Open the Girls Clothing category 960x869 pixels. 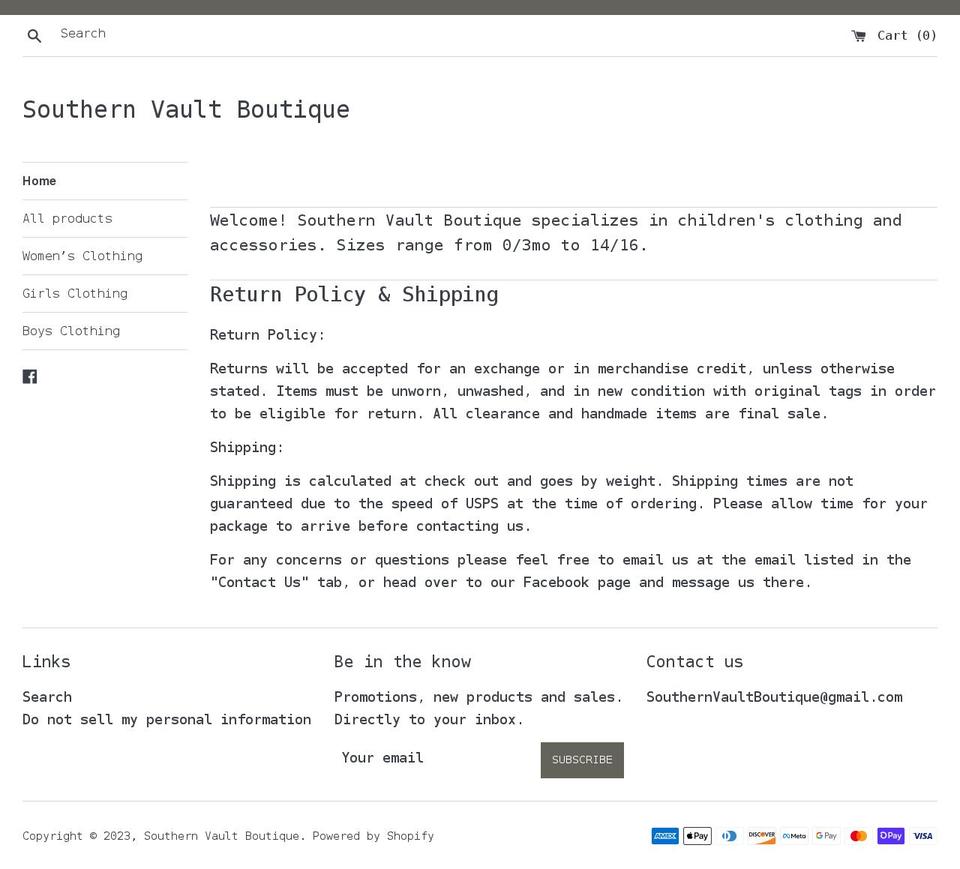pyautogui.click(x=75, y=293)
